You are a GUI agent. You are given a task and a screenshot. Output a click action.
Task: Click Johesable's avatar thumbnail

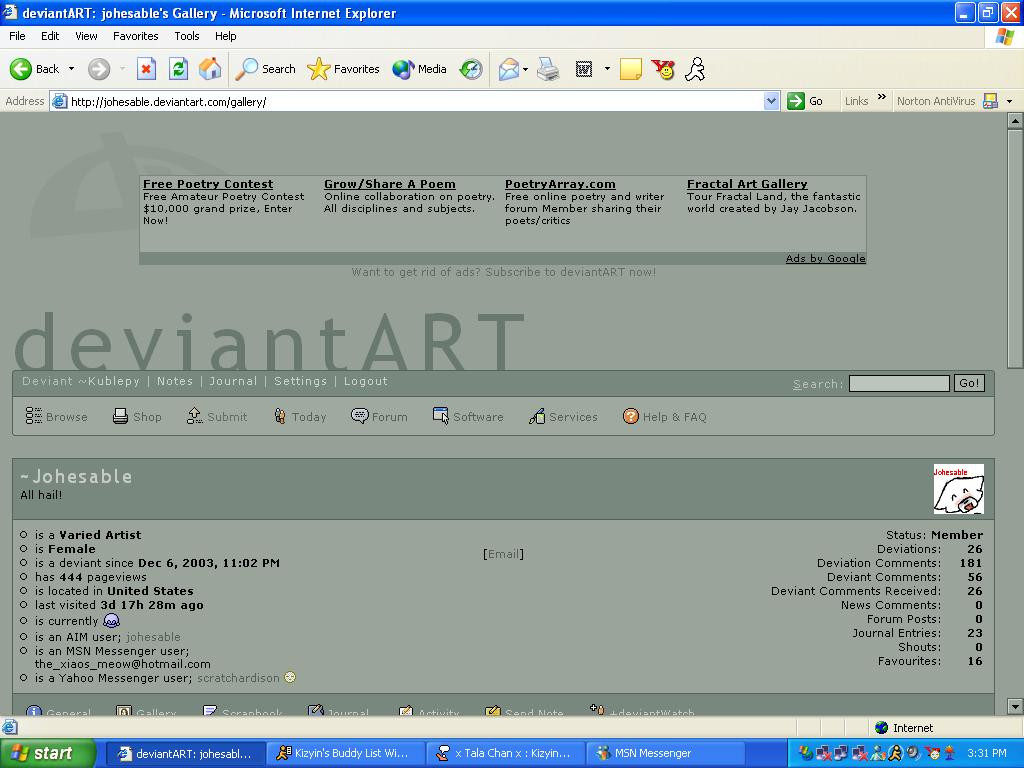coord(958,489)
